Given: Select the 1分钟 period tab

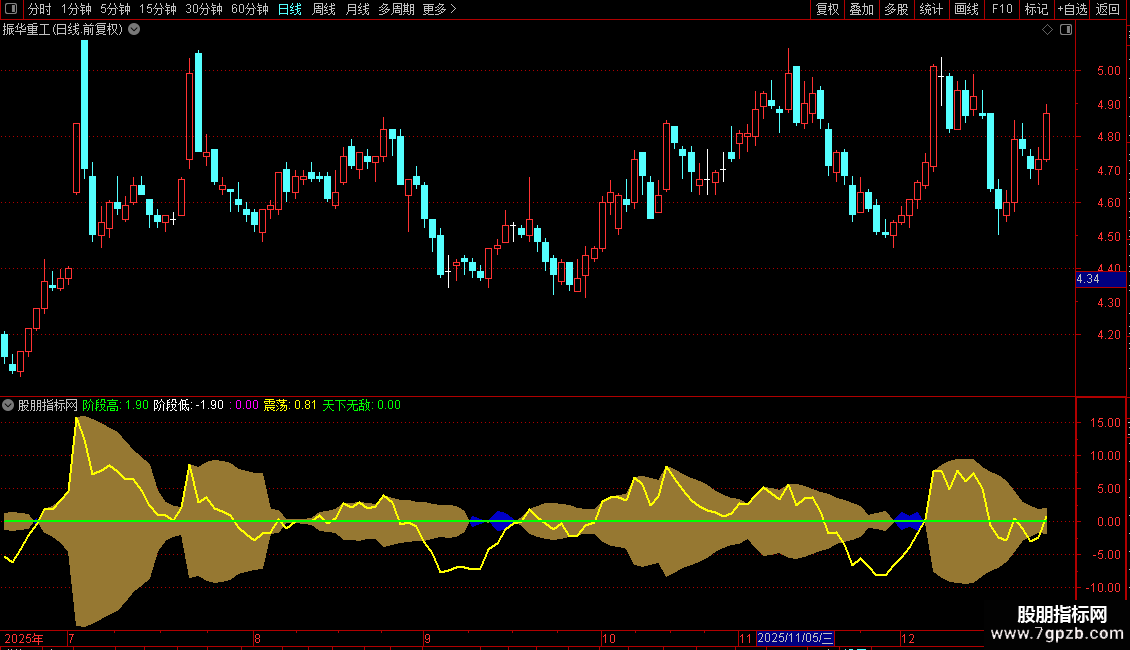Looking at the screenshot, I should click(76, 9).
